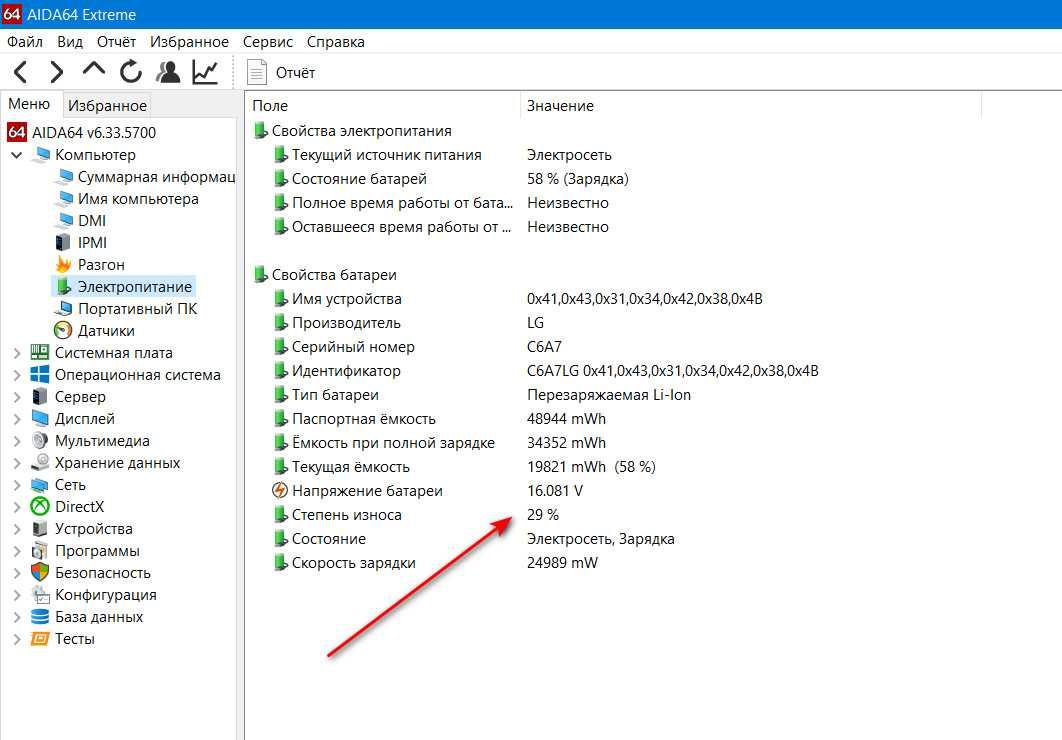1062x740 pixels.
Task: Click the Тесты benchmark icon
Action: point(40,638)
